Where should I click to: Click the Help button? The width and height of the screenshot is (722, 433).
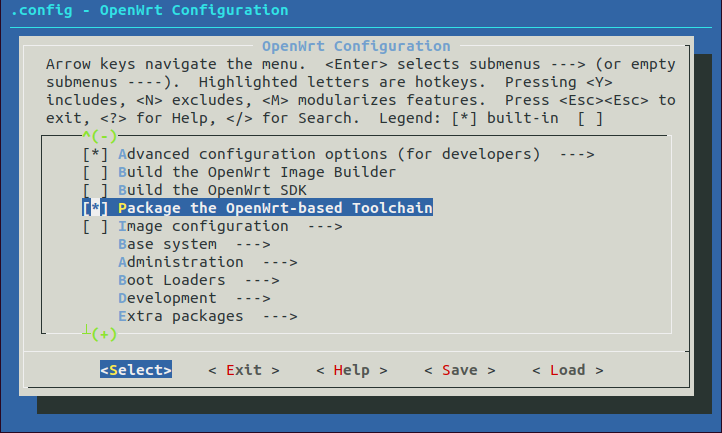coord(352,370)
